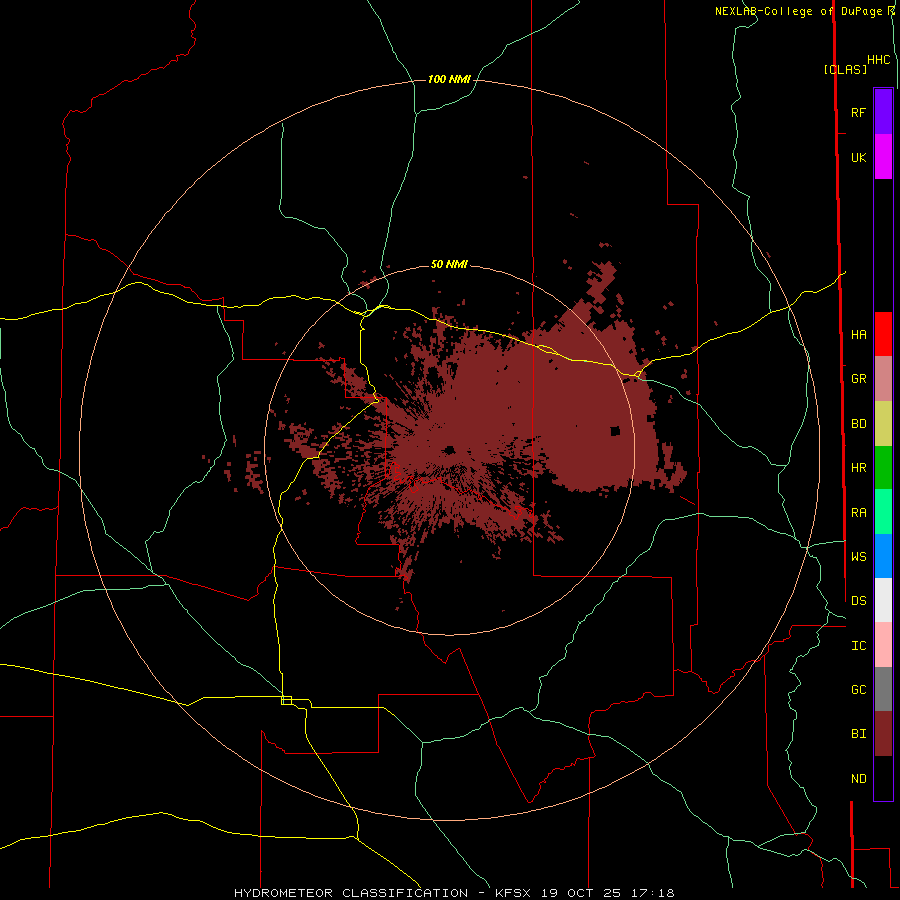
Task: Click the NEXLAB-College of DuPage header text
Action: point(804,11)
